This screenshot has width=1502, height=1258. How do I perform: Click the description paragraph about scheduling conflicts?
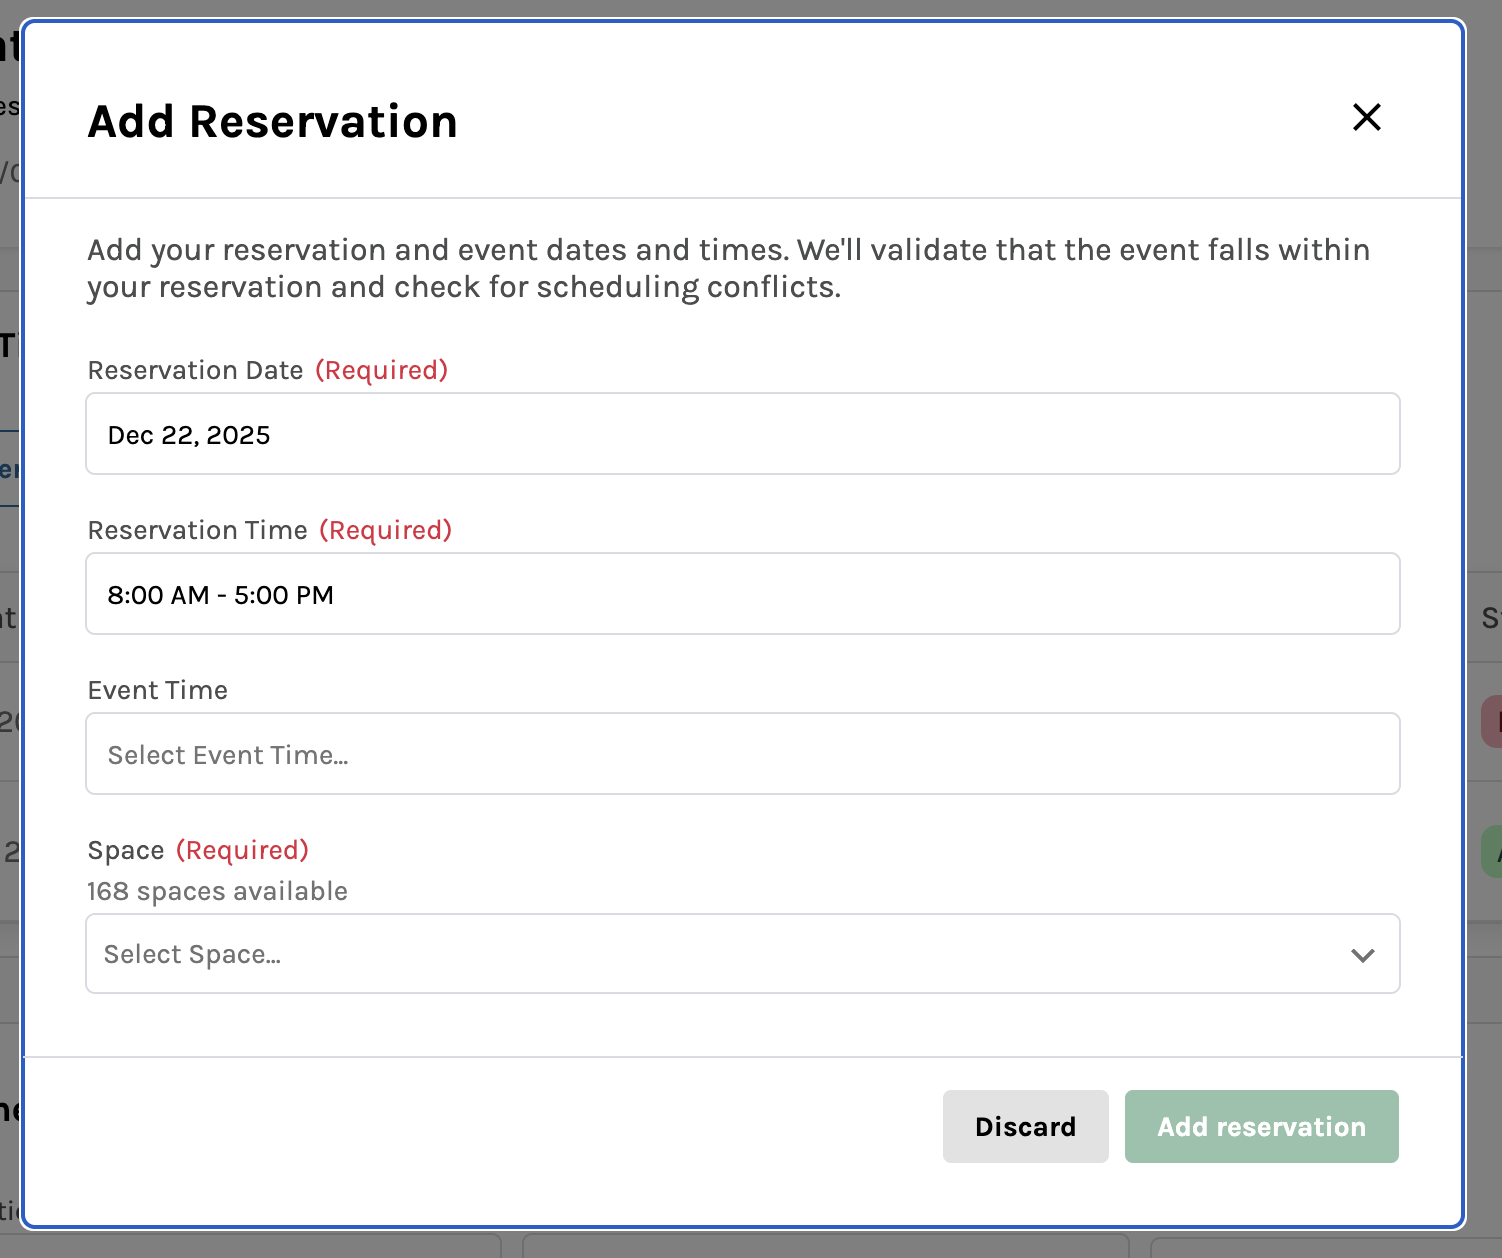tap(728, 268)
